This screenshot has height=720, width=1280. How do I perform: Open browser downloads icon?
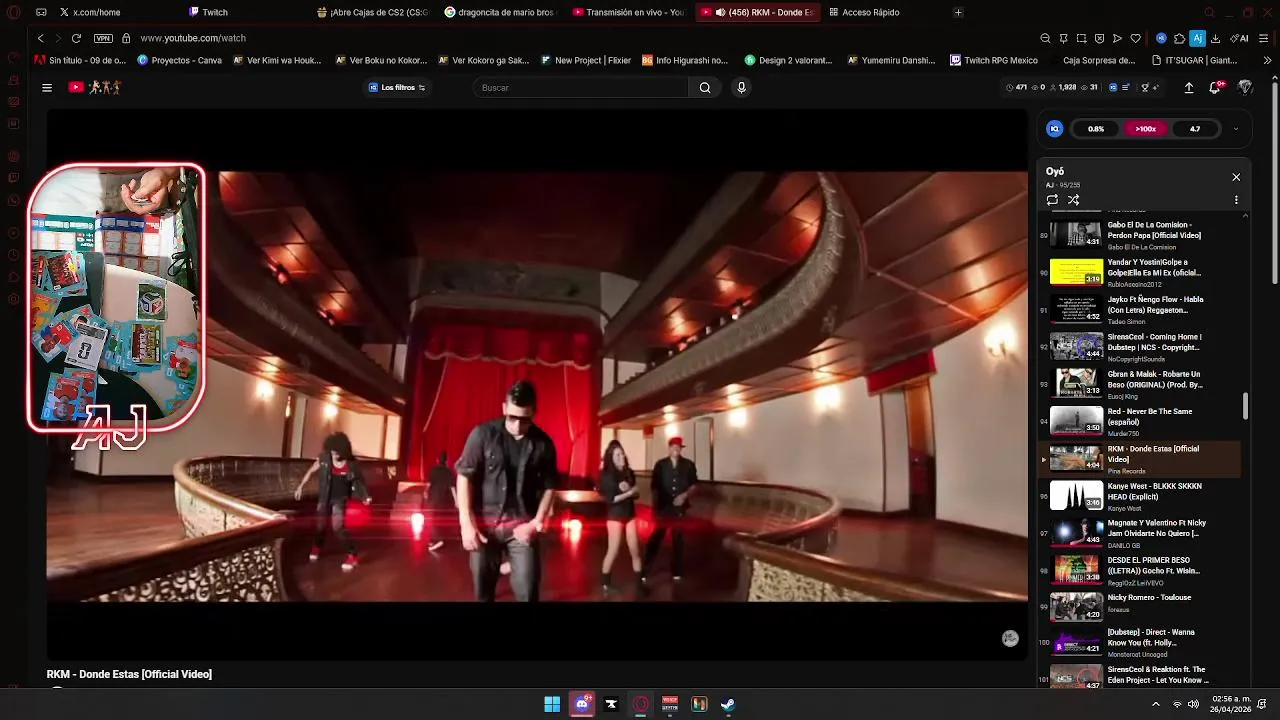click(x=1215, y=38)
